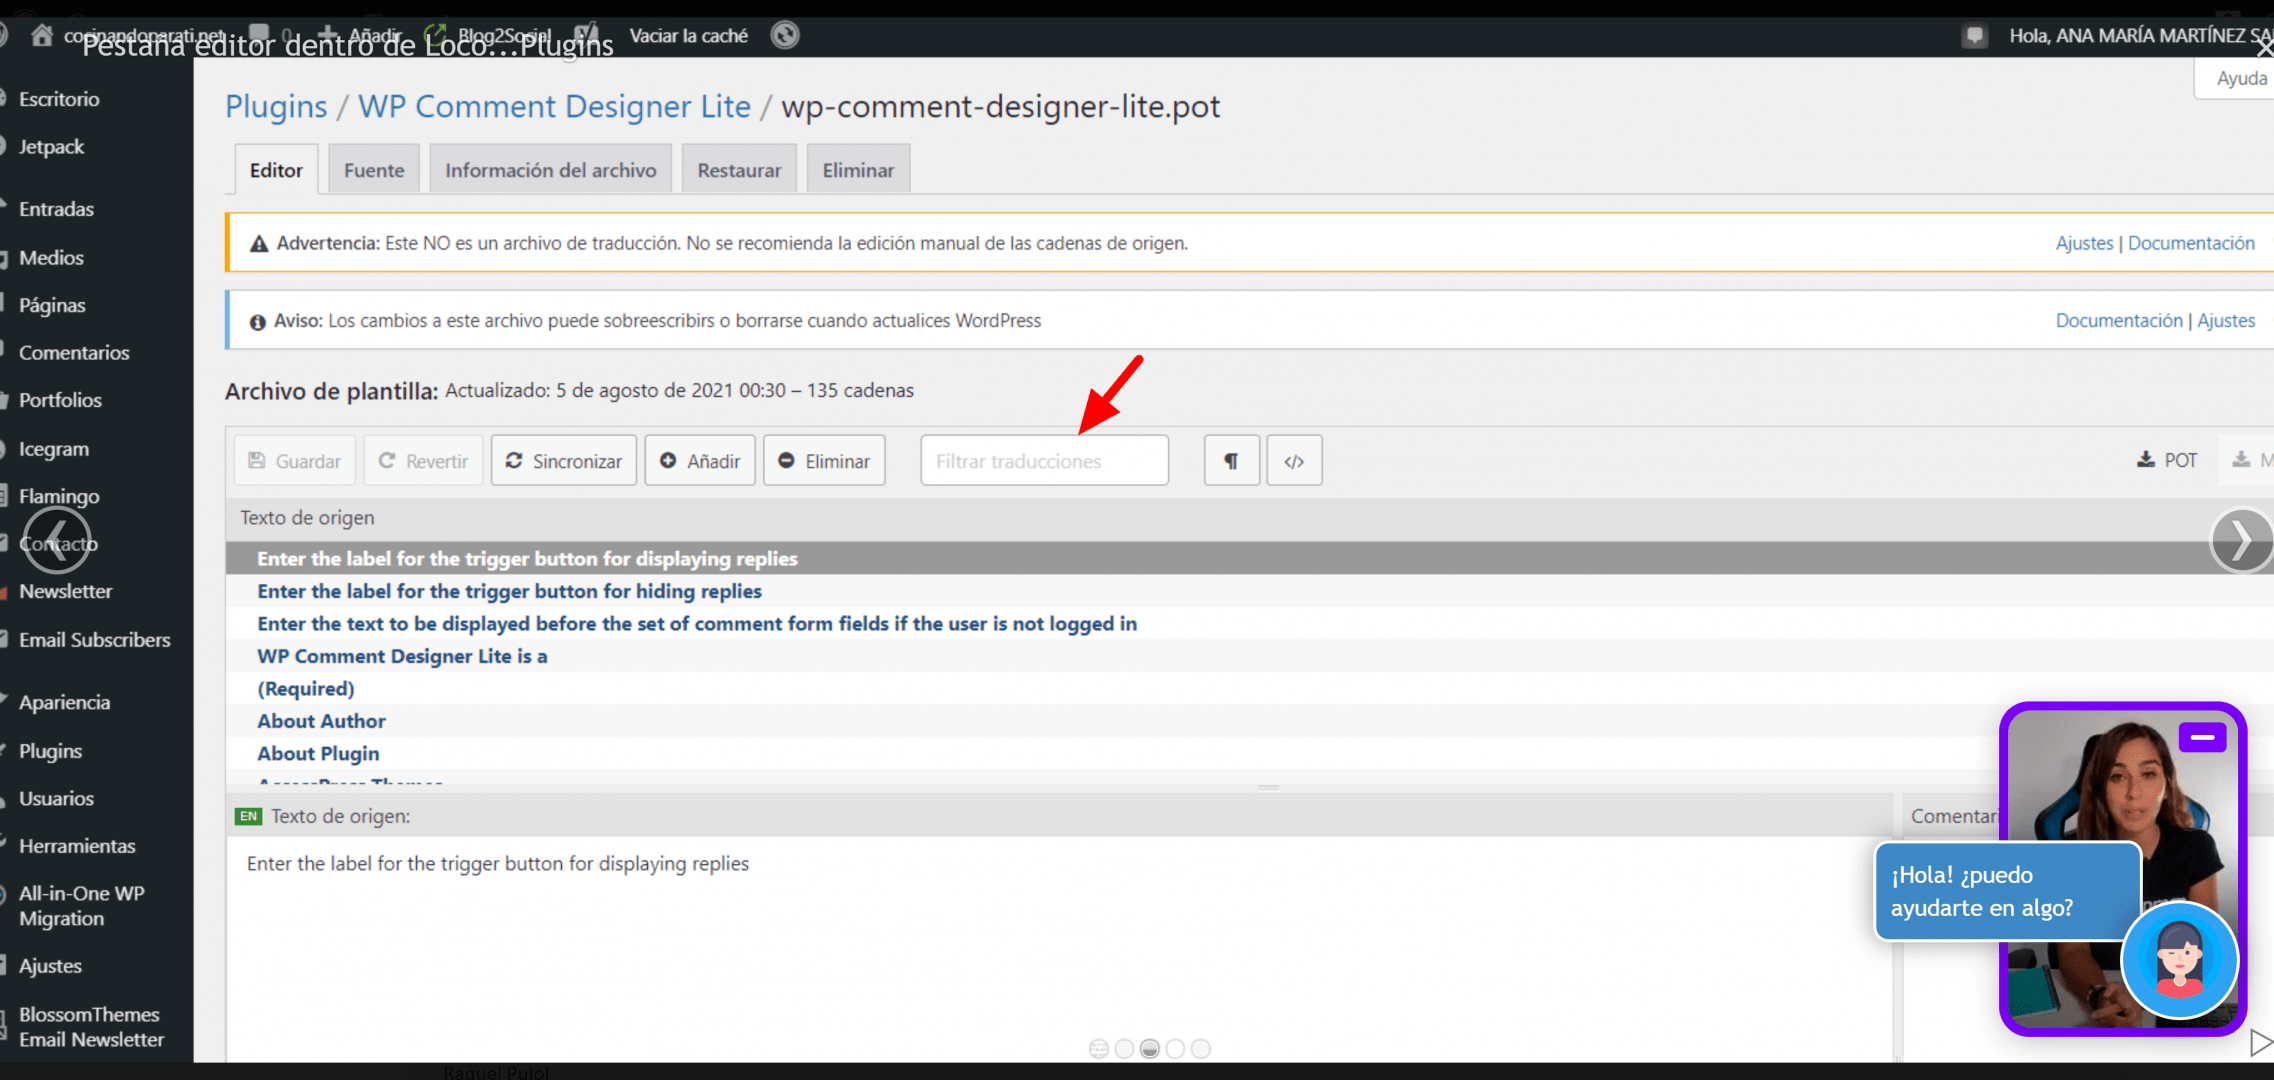Select 'WP Comment Designer Lite is a' row
This screenshot has width=2274, height=1080.
1248,656
